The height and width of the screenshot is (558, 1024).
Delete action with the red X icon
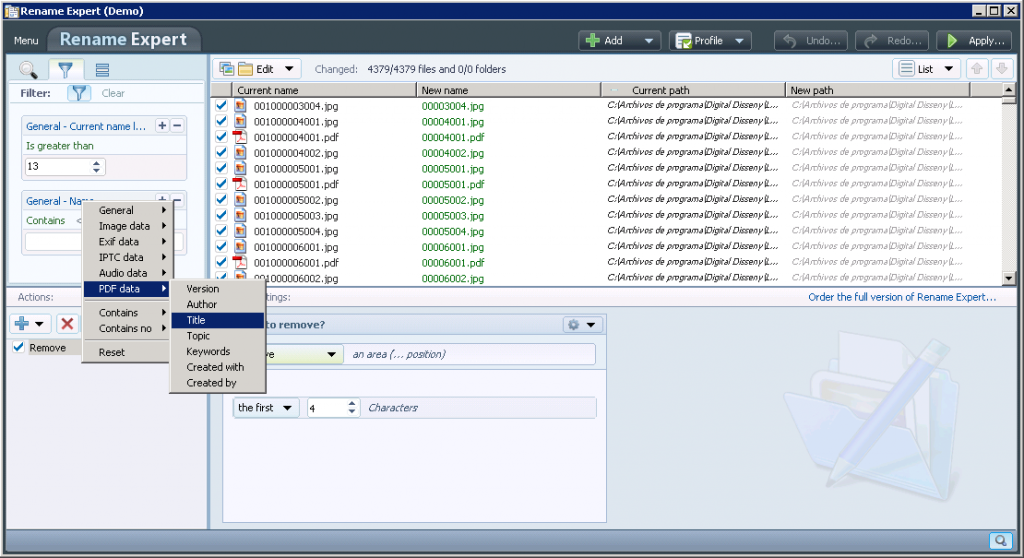(67, 323)
